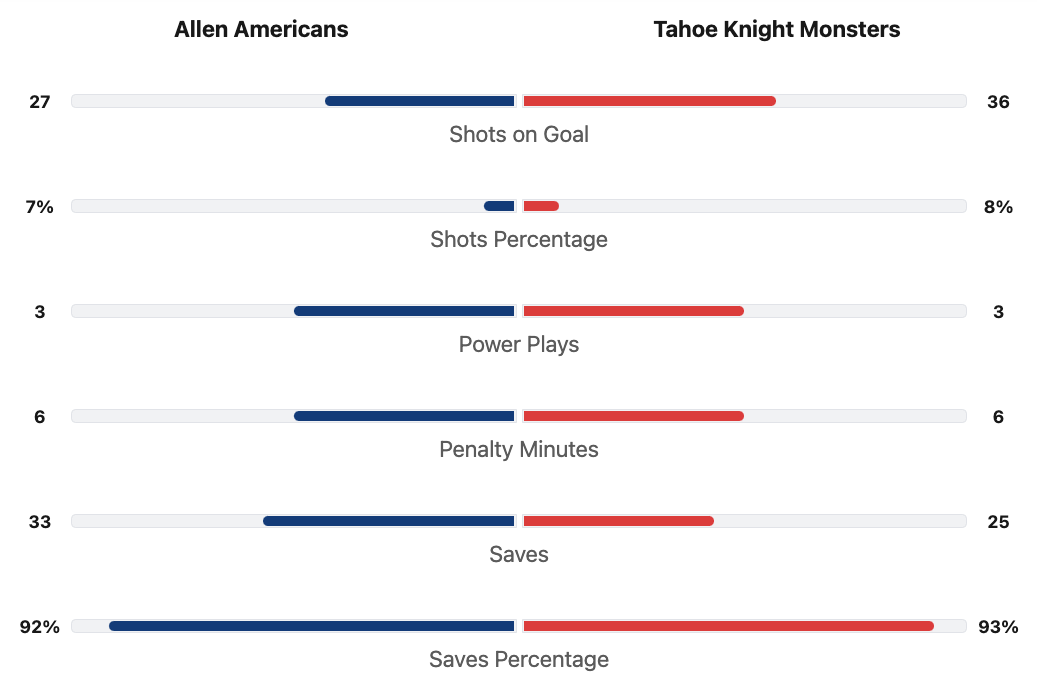Select the Power Plays label
The height and width of the screenshot is (686, 1037).
(x=518, y=344)
